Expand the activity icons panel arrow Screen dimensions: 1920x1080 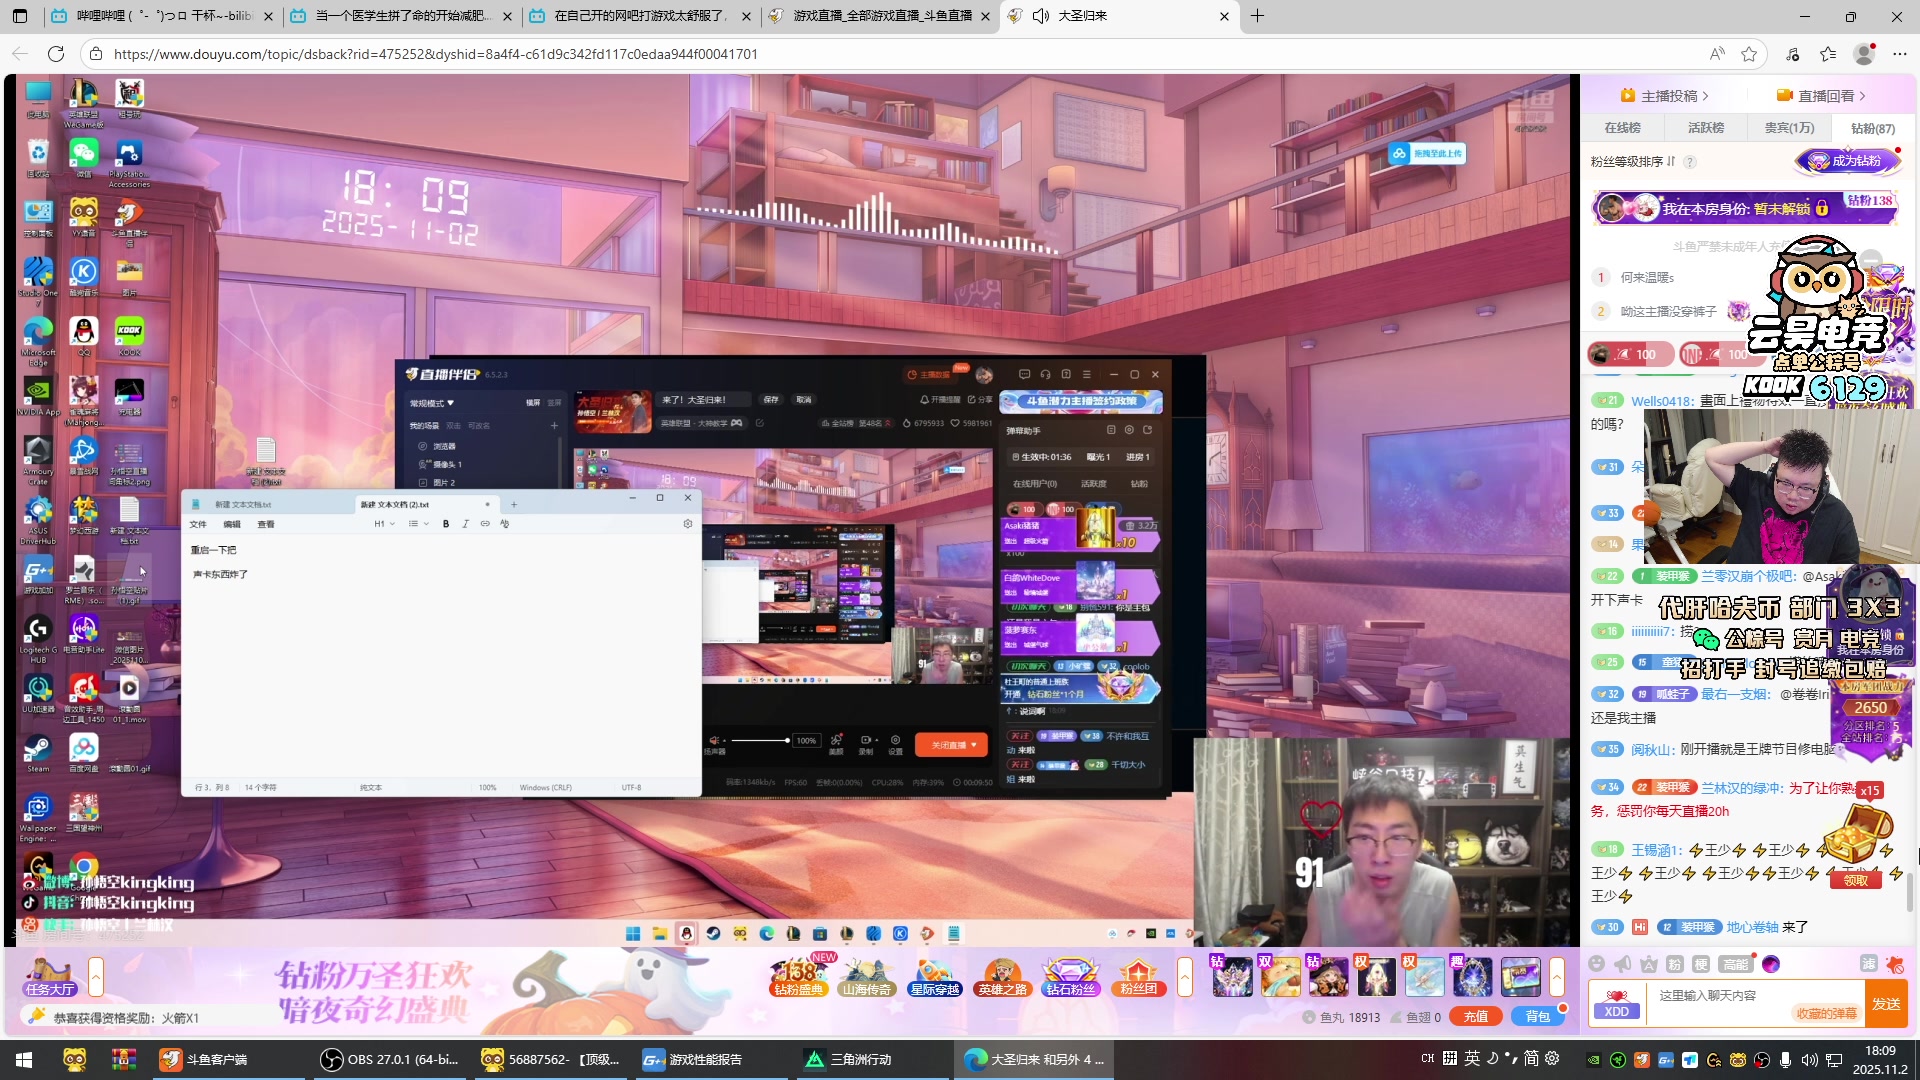click(x=1185, y=976)
